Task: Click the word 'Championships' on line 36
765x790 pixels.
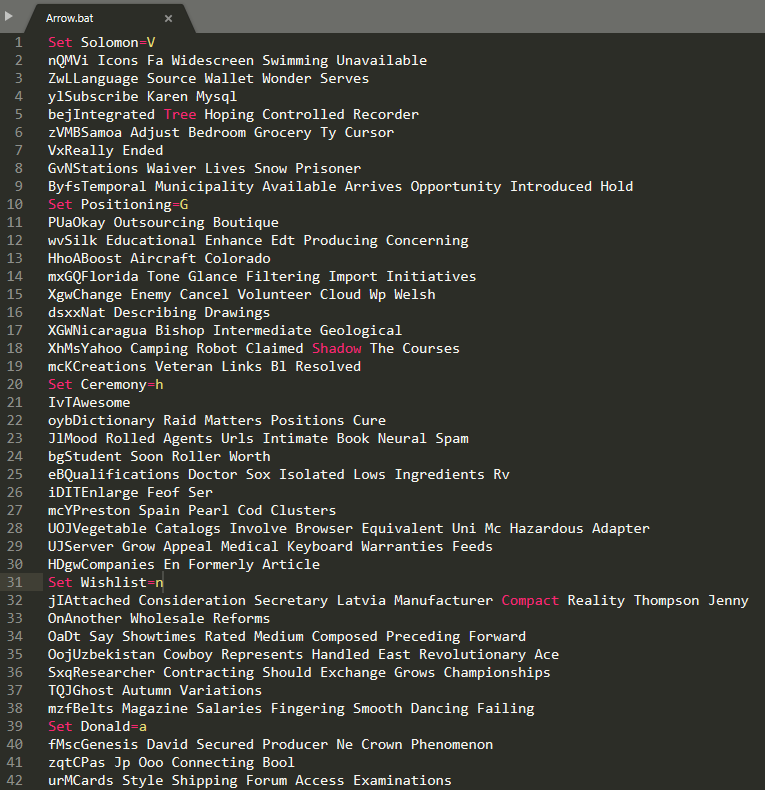Action: pos(497,672)
